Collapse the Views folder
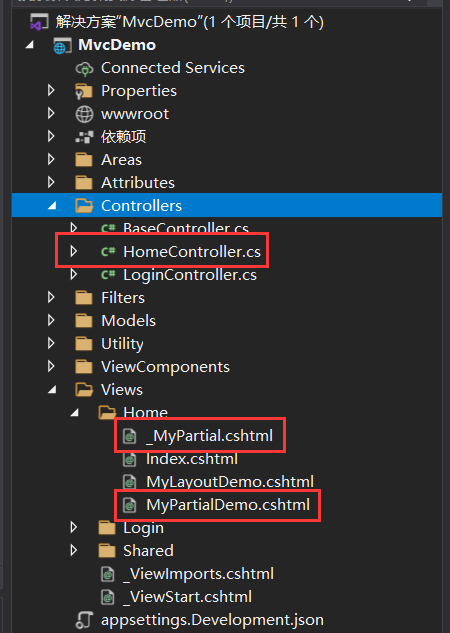Image resolution: width=450 pixels, height=633 pixels. coord(52,390)
